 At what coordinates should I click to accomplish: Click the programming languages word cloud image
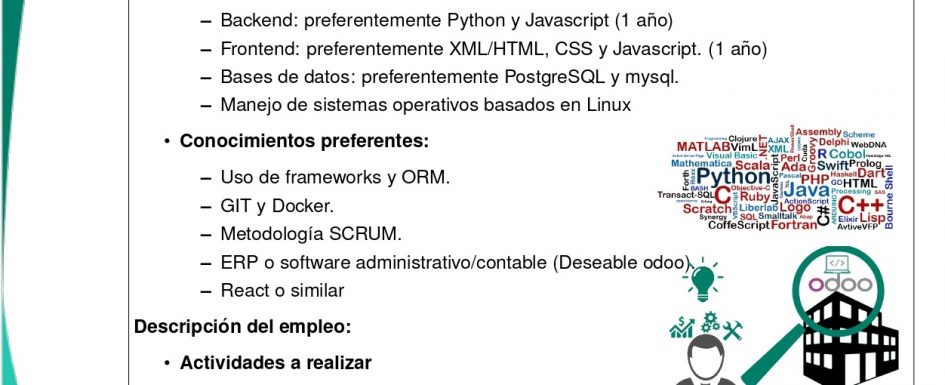click(x=775, y=178)
